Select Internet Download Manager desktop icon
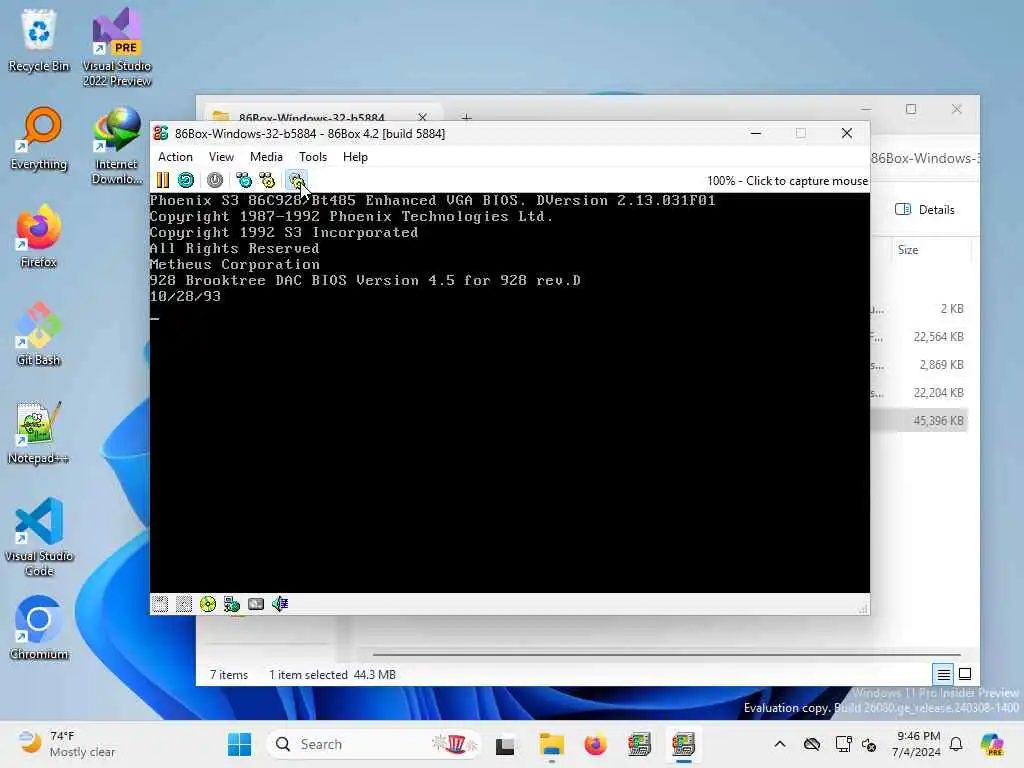This screenshot has height=768, width=1024. tap(117, 146)
